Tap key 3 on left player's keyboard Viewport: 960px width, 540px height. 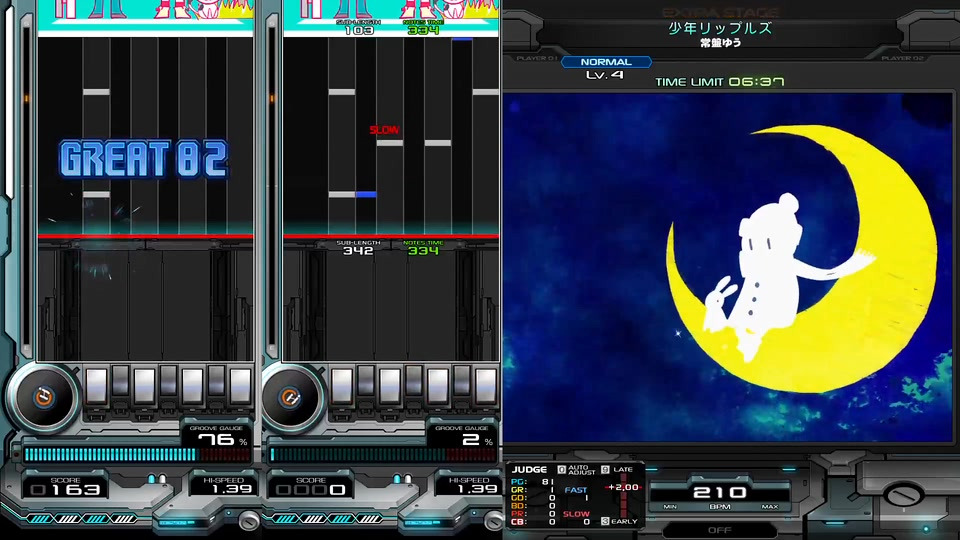(144, 386)
